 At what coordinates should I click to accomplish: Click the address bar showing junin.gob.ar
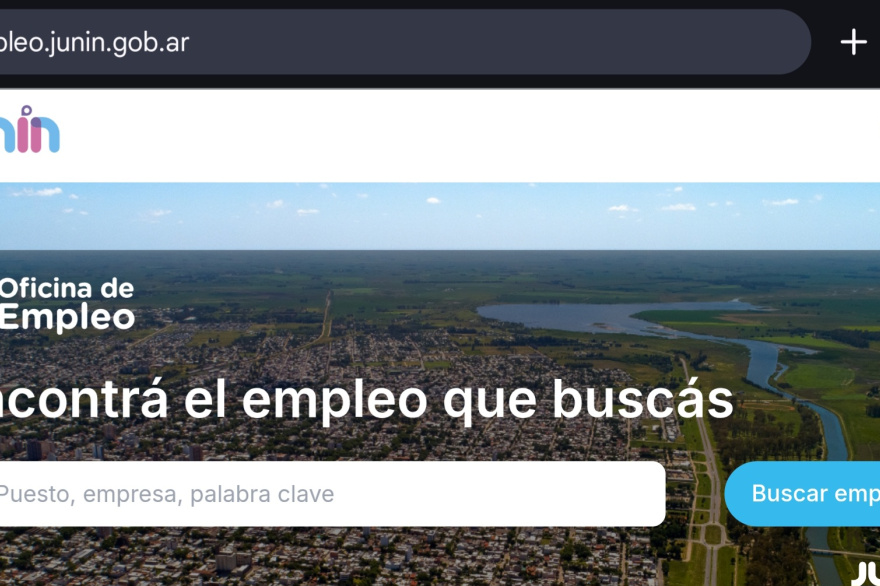tap(405, 42)
